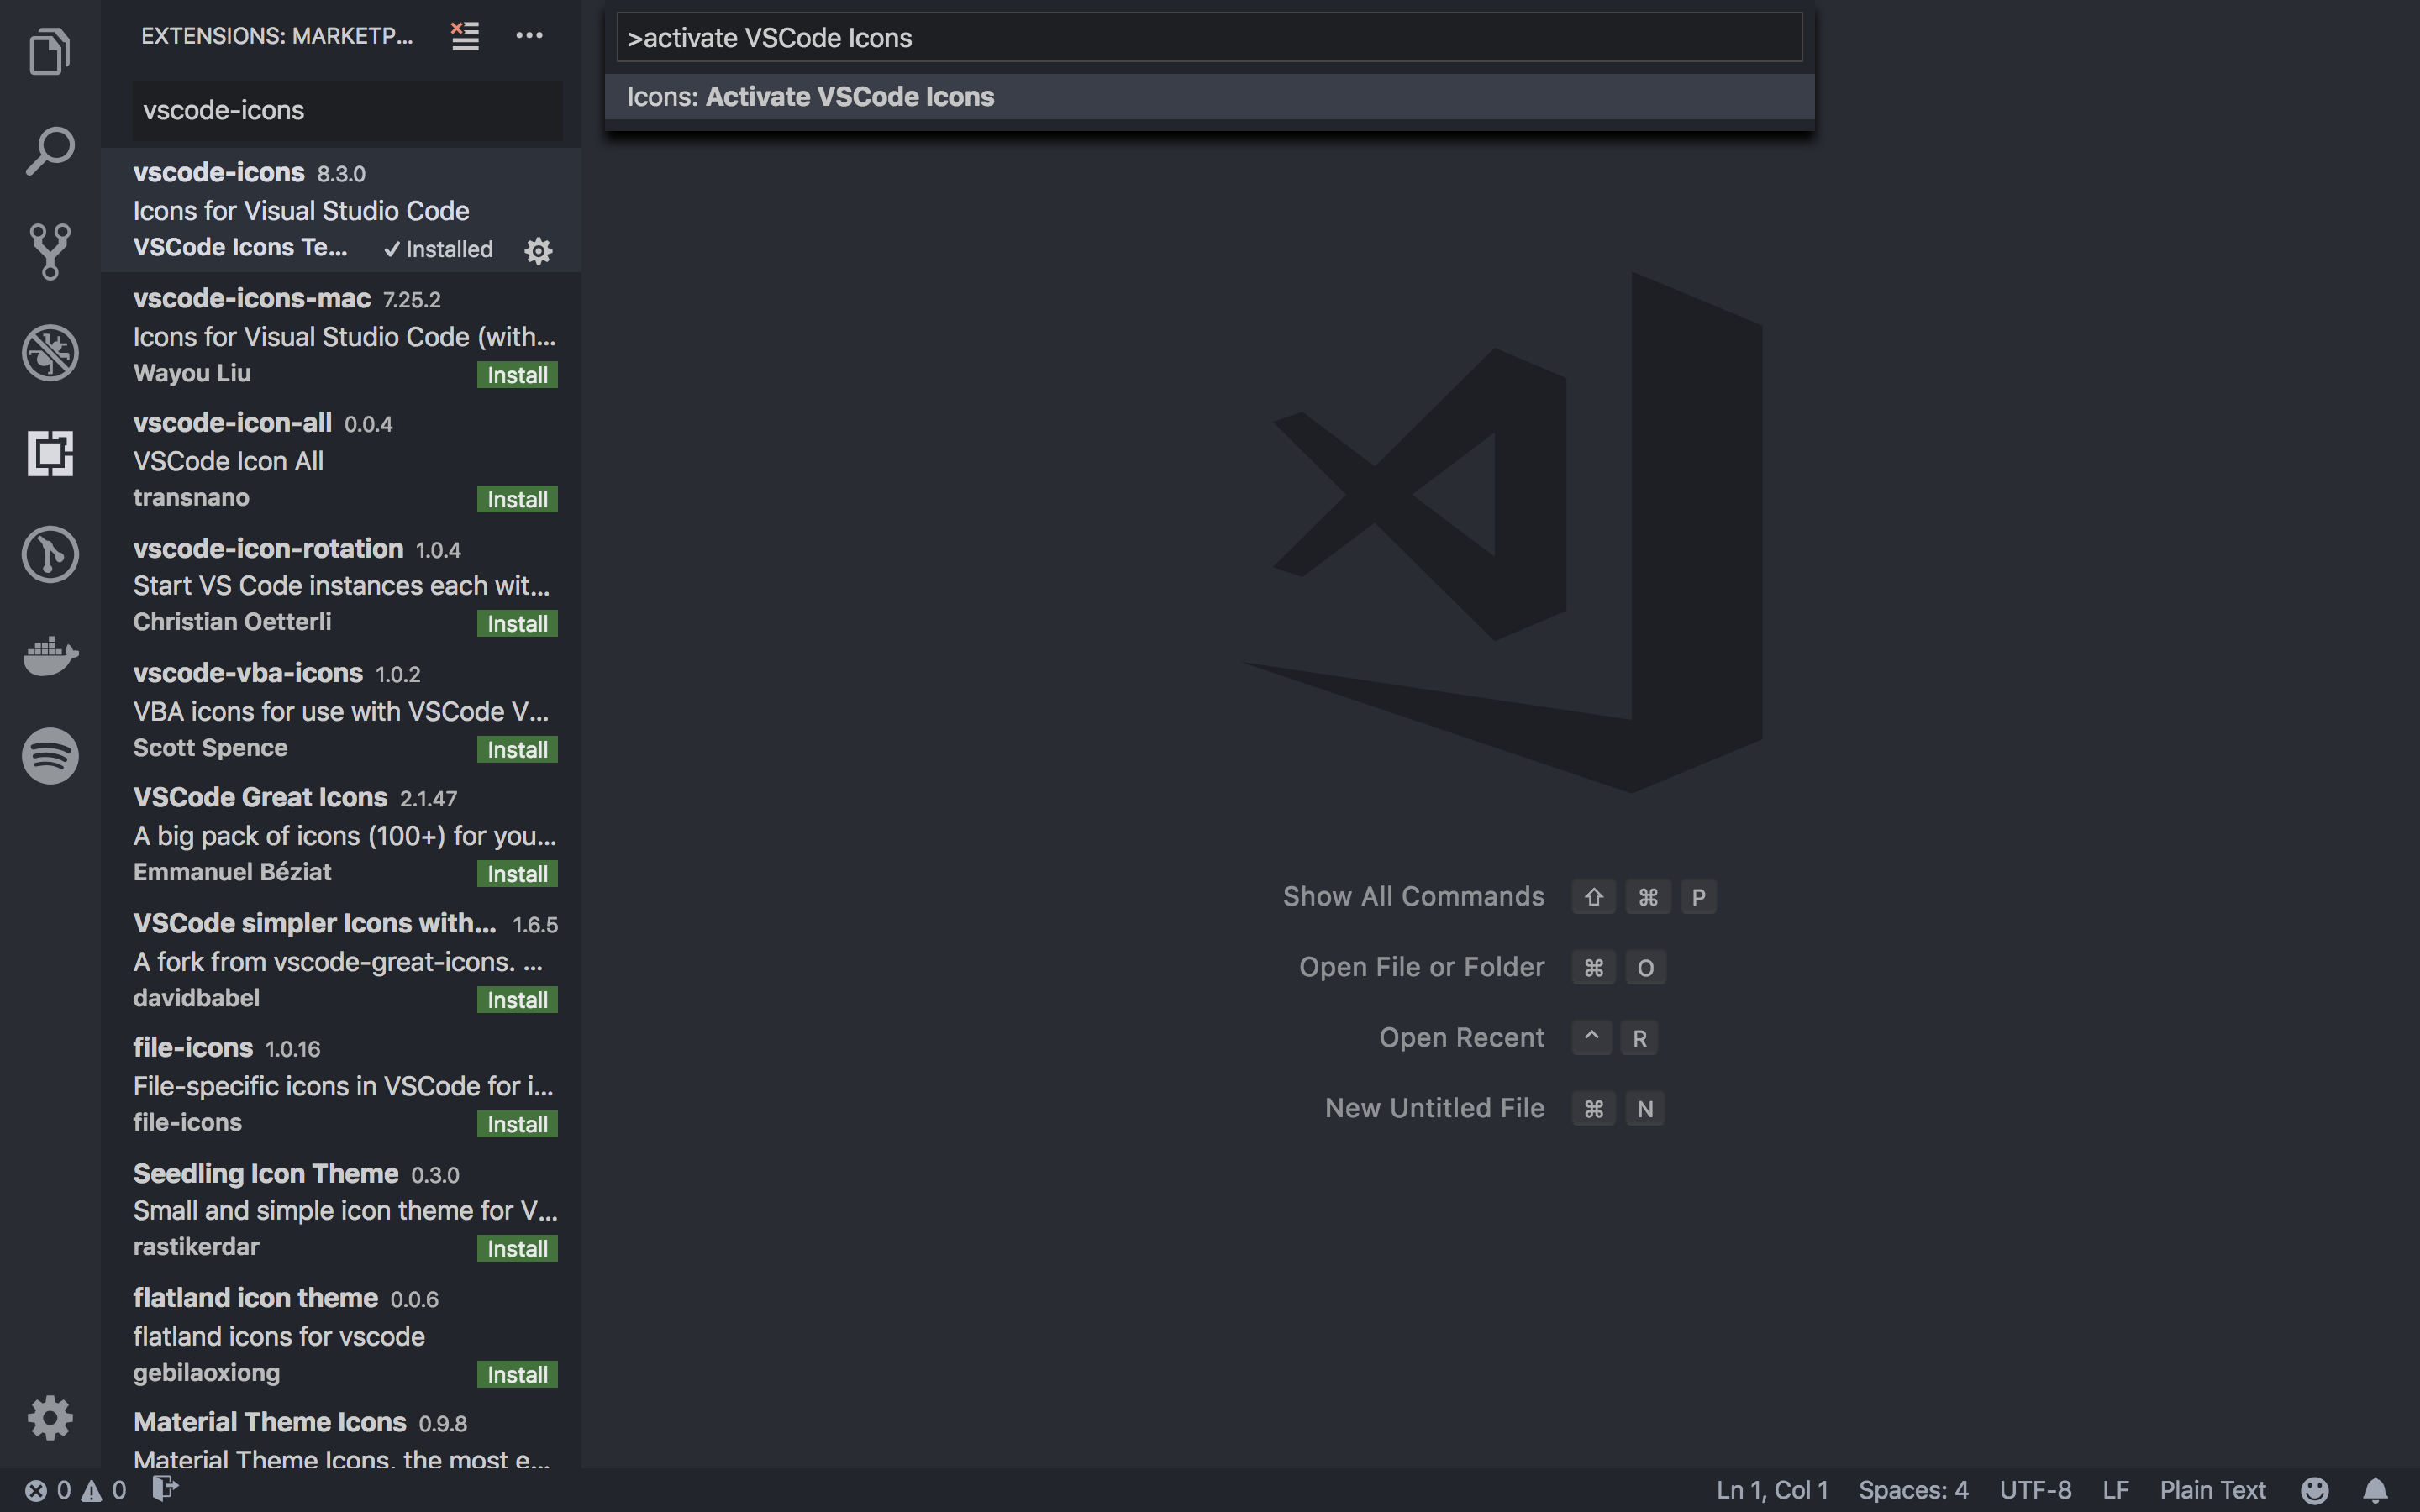This screenshot has width=2420, height=1512.
Task: Click the errors count in status bar
Action: 48,1490
